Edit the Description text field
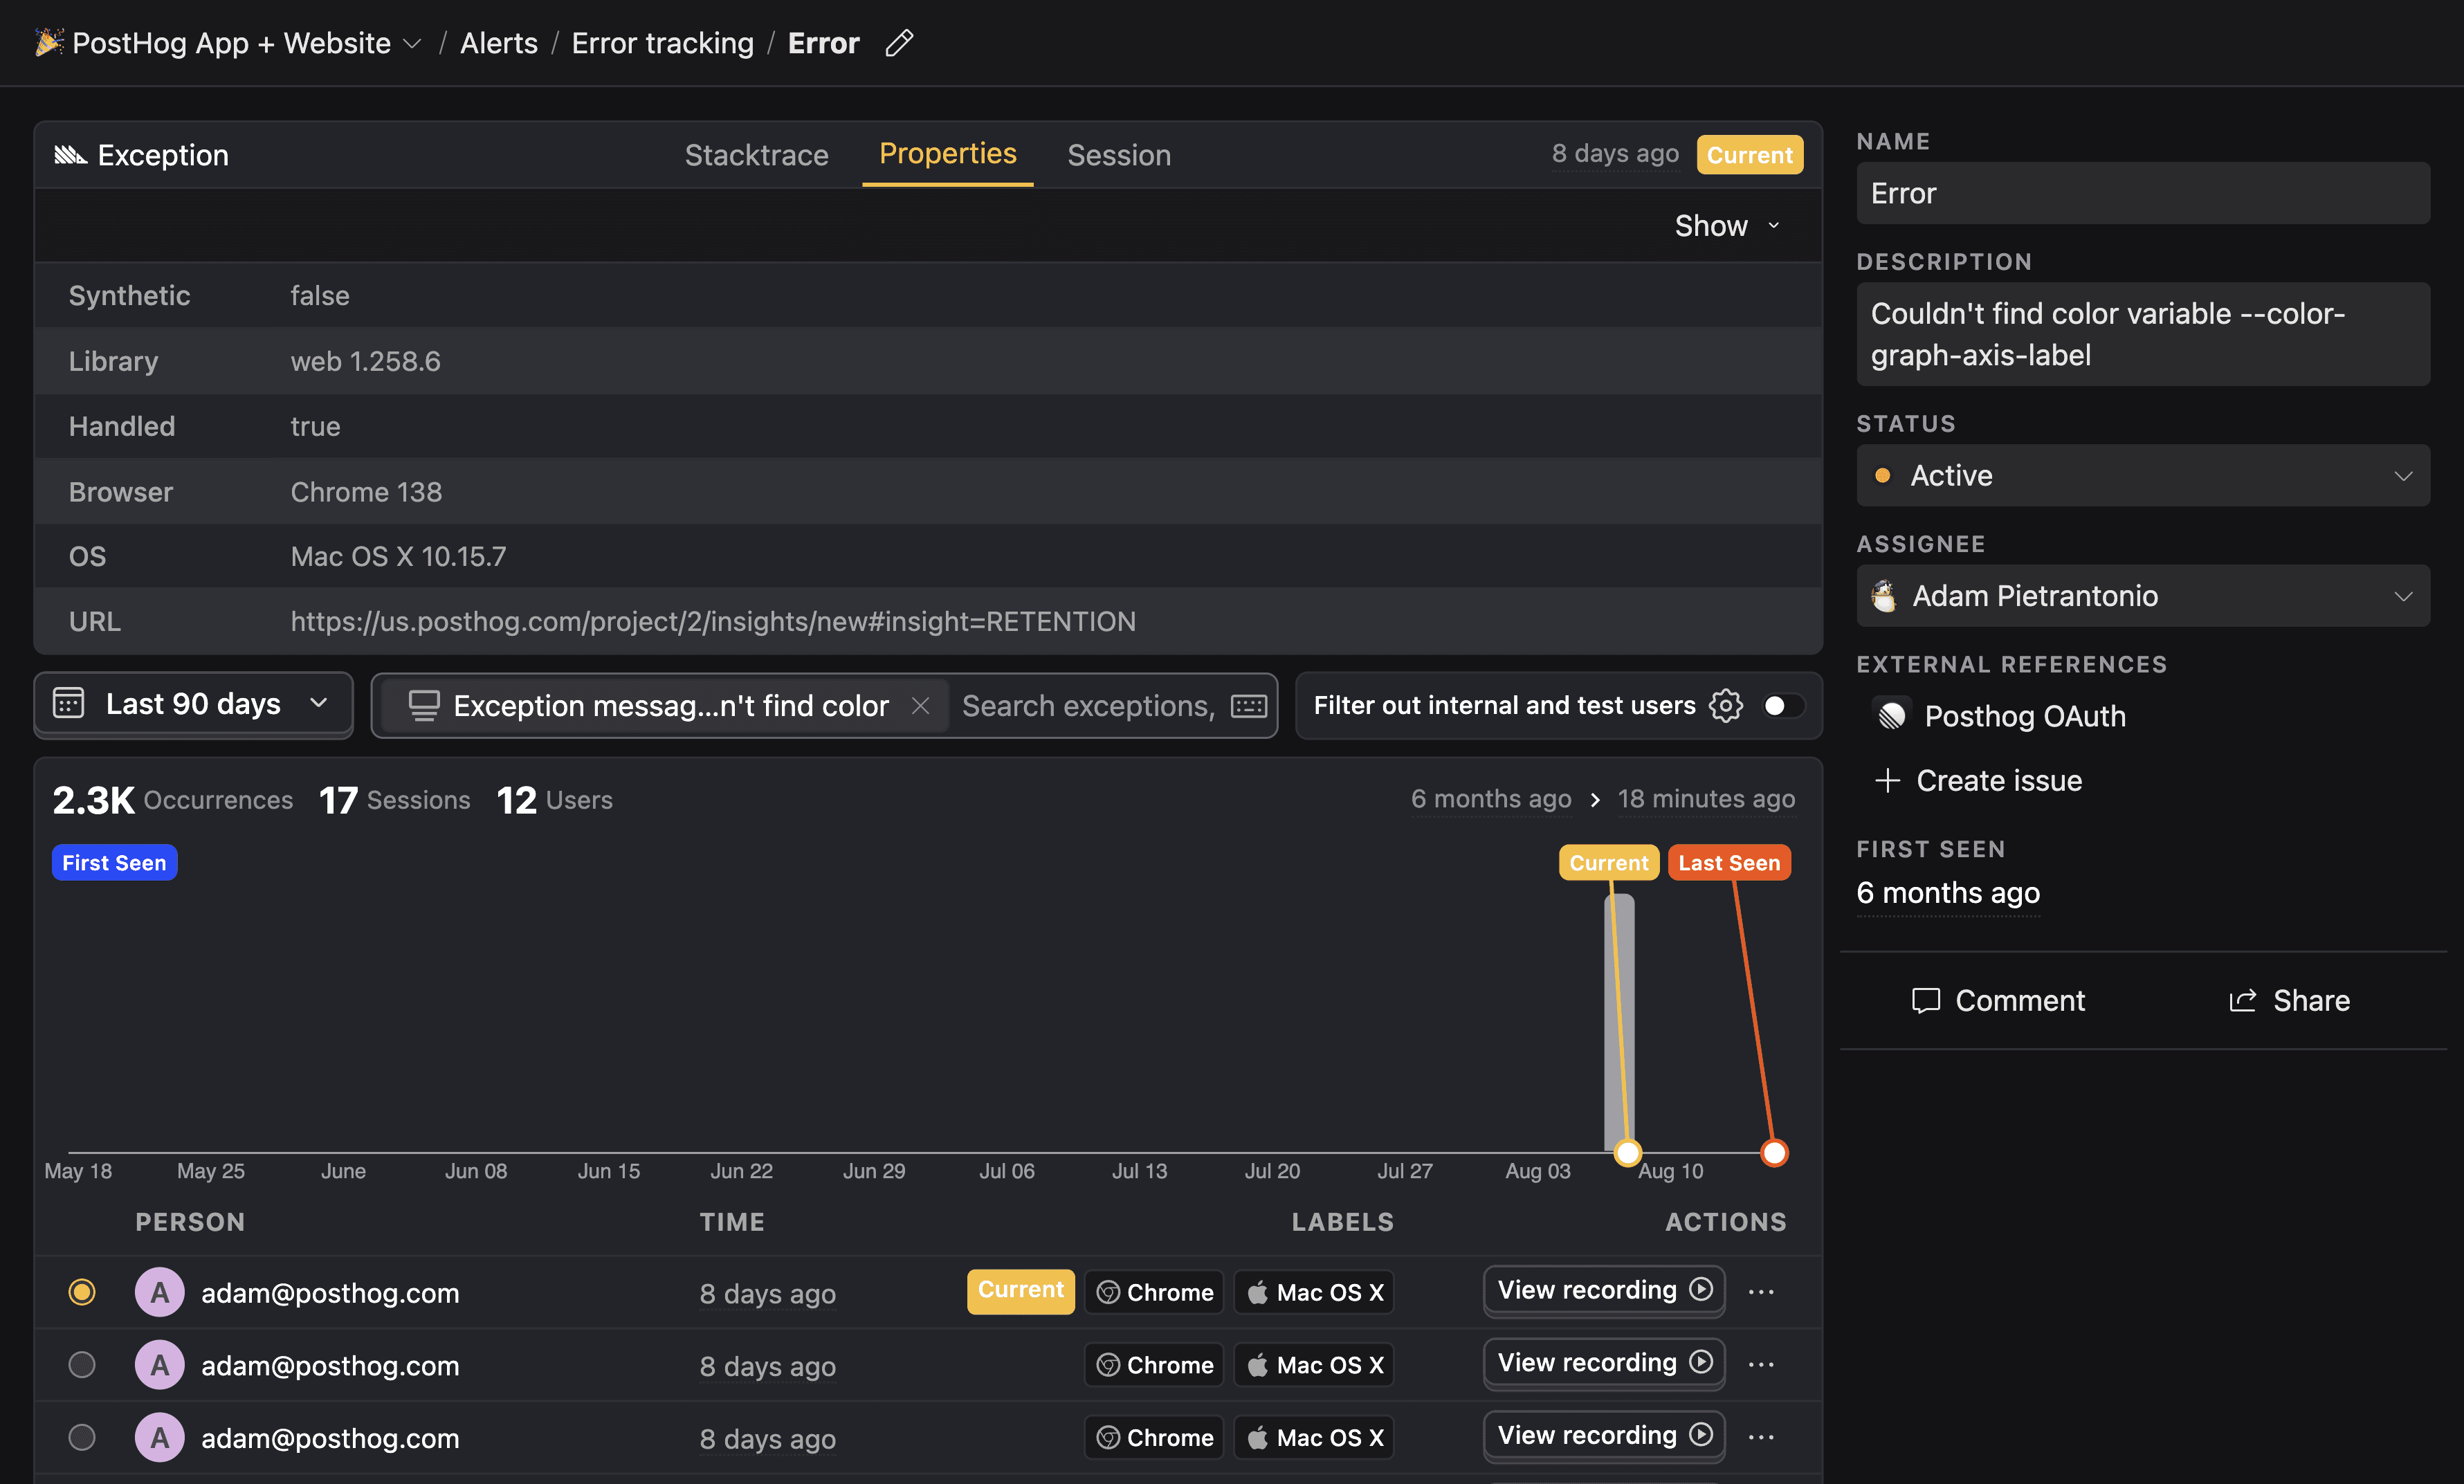Screen dimensions: 2464x1484 click(x=2142, y=334)
